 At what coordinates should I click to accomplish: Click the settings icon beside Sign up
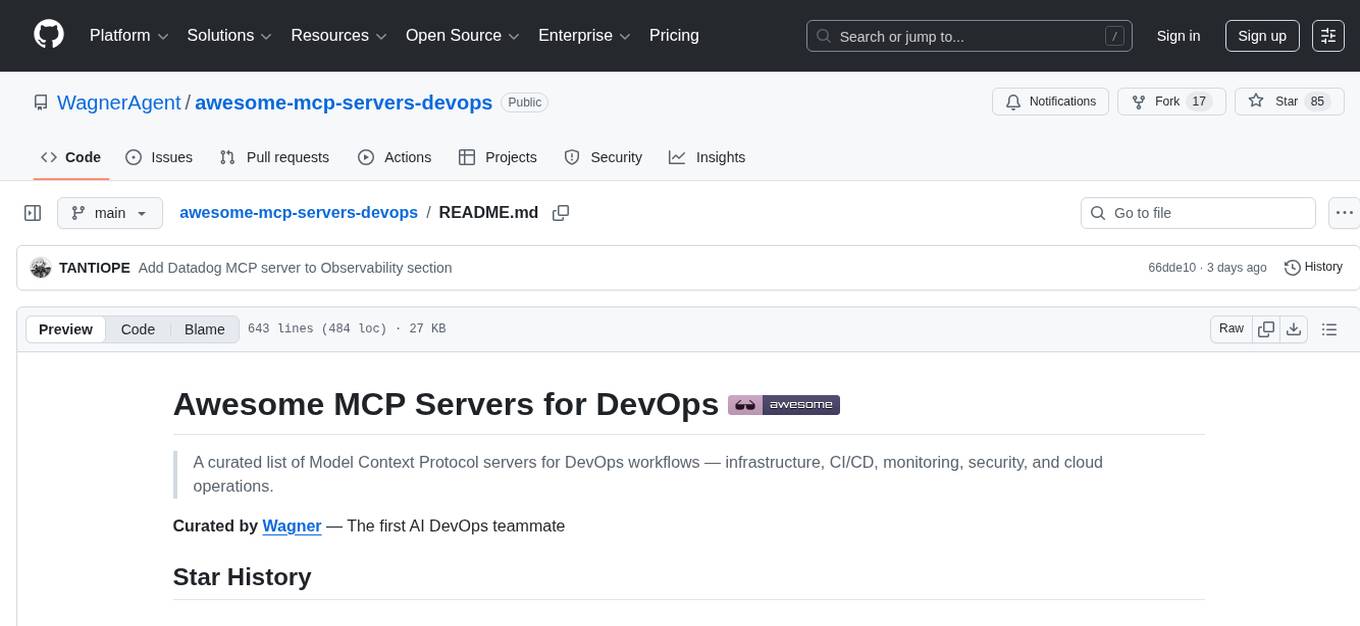point(1328,35)
